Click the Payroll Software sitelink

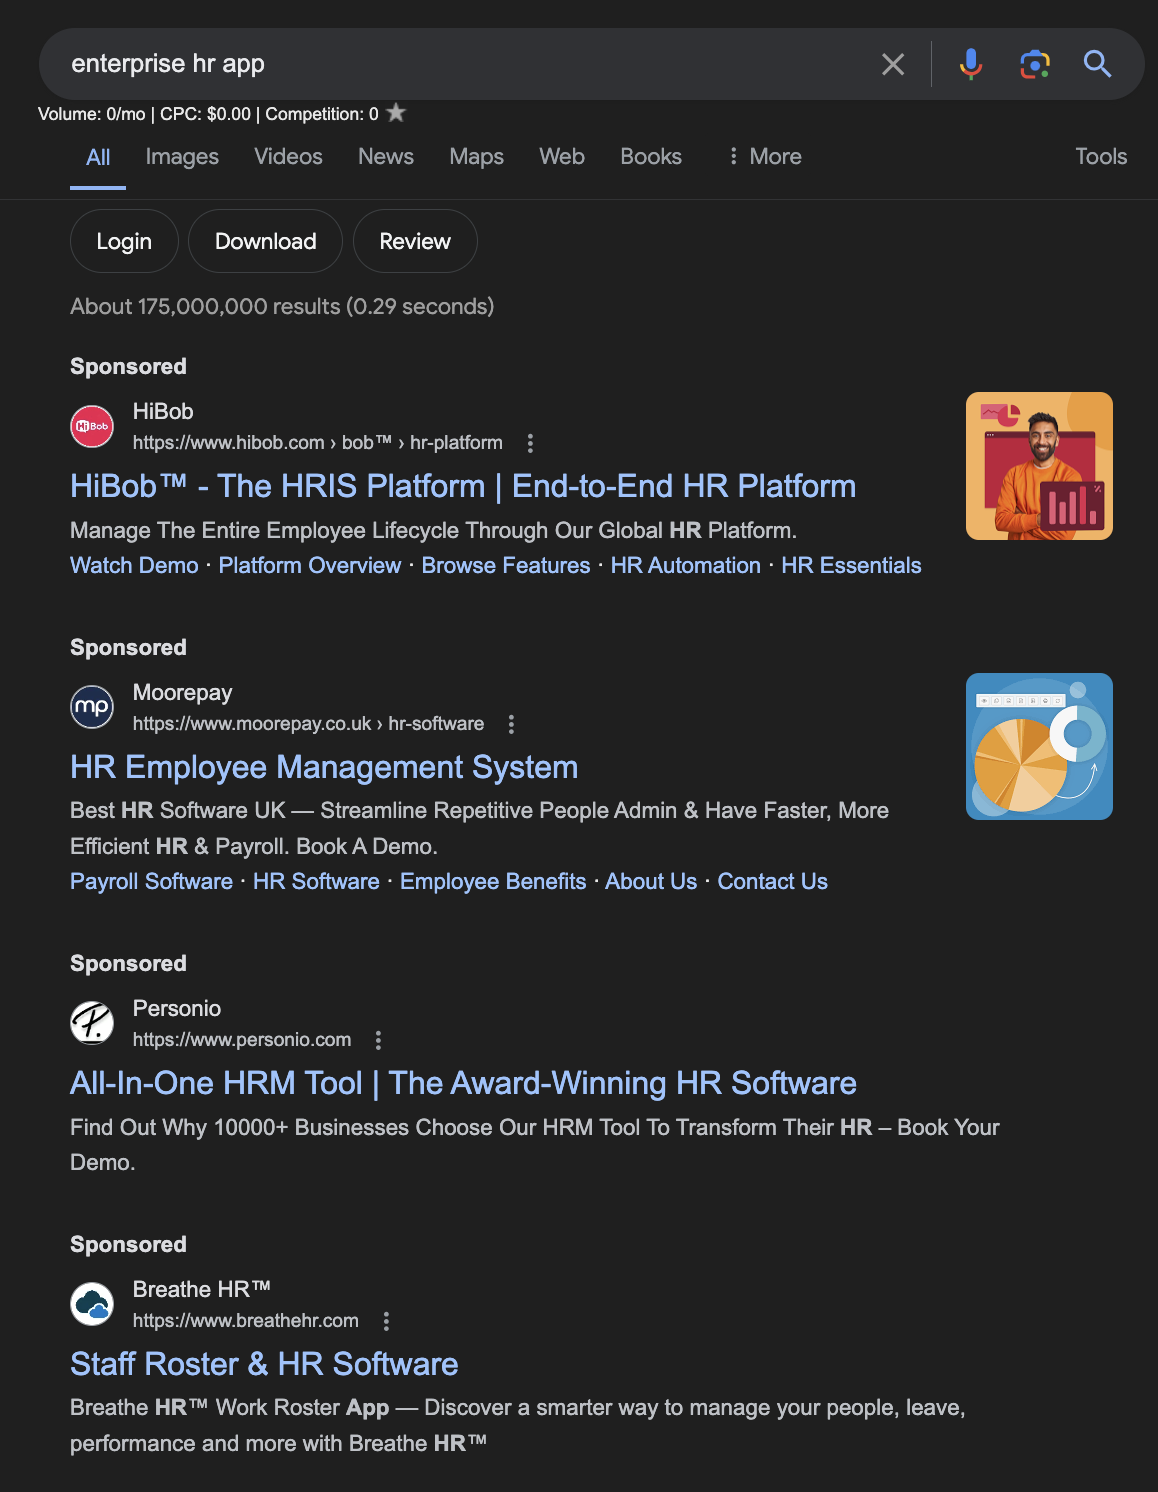pyautogui.click(x=151, y=881)
